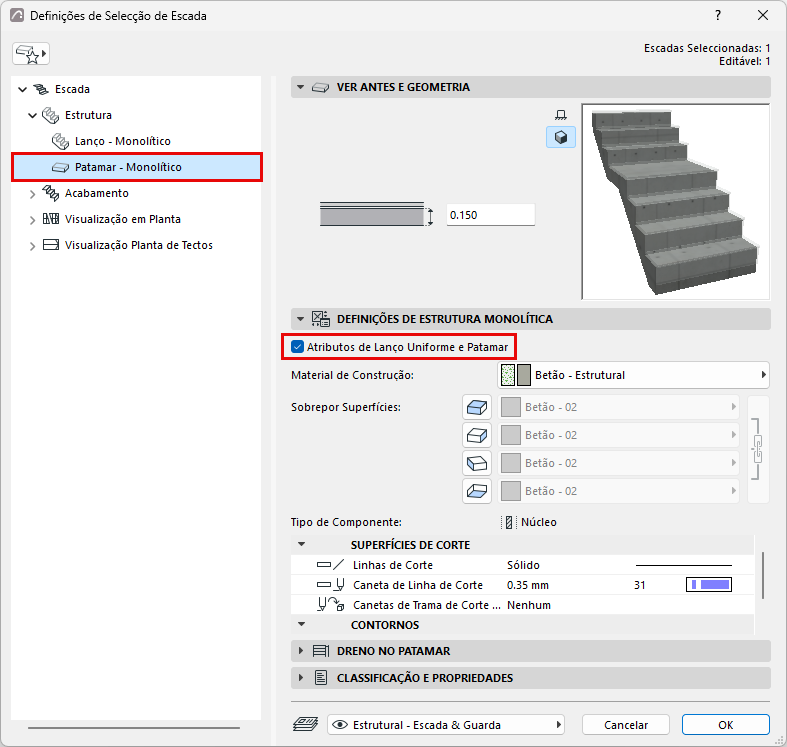Click the top surface override icon

476,407
